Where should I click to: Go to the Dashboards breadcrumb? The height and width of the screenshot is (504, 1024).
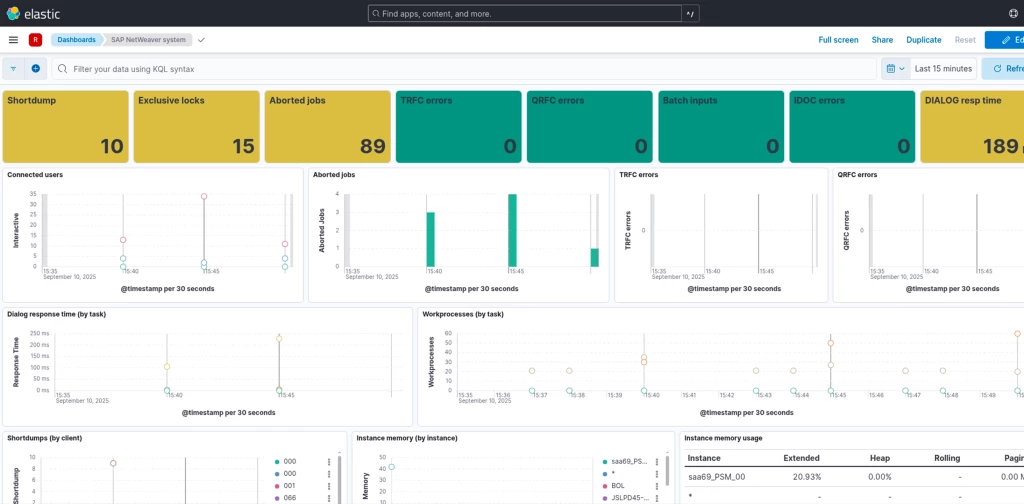[76, 40]
